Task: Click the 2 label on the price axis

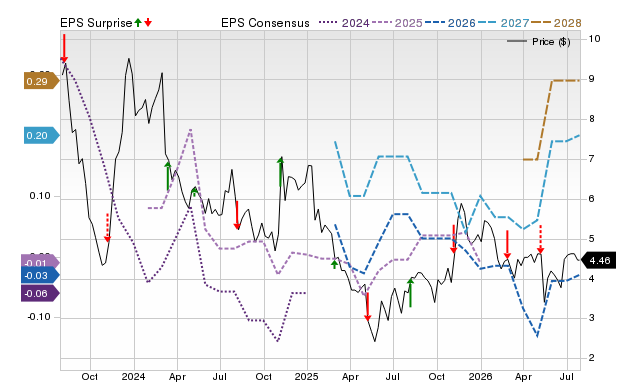Action: pos(591,358)
